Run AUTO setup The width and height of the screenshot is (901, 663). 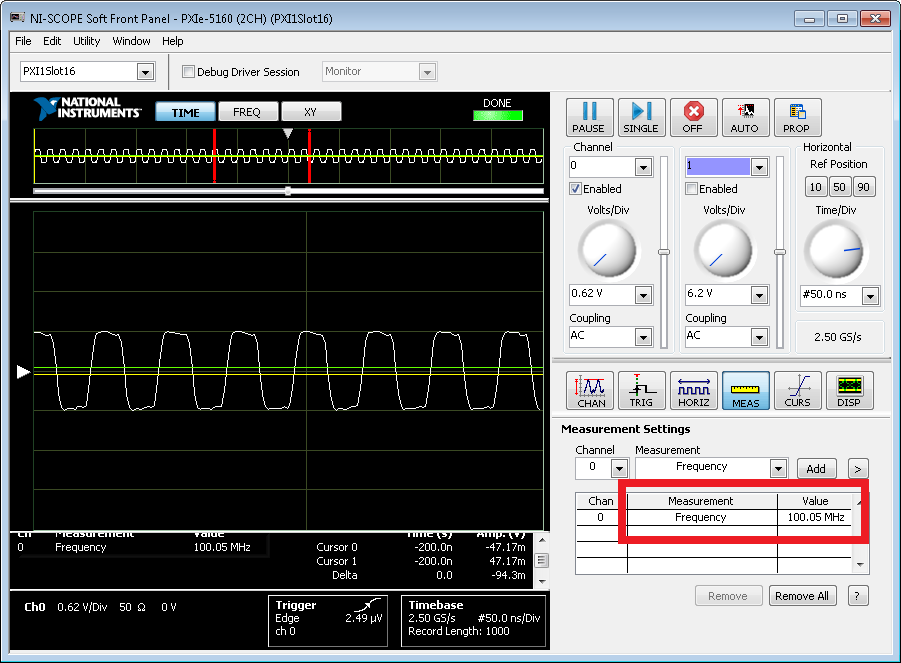coord(745,117)
